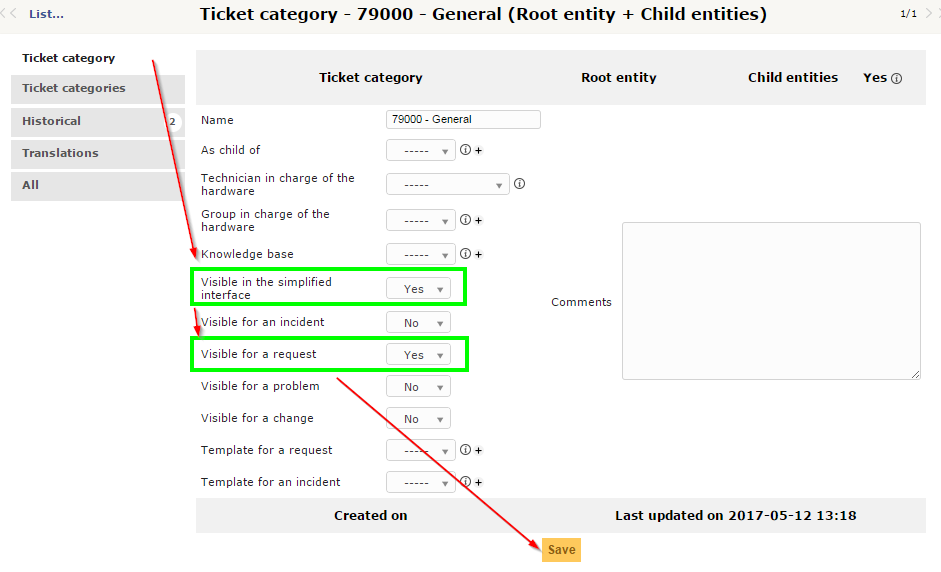
Task: Click info icon beside Knowledge base dropdown
Action: tap(465, 254)
